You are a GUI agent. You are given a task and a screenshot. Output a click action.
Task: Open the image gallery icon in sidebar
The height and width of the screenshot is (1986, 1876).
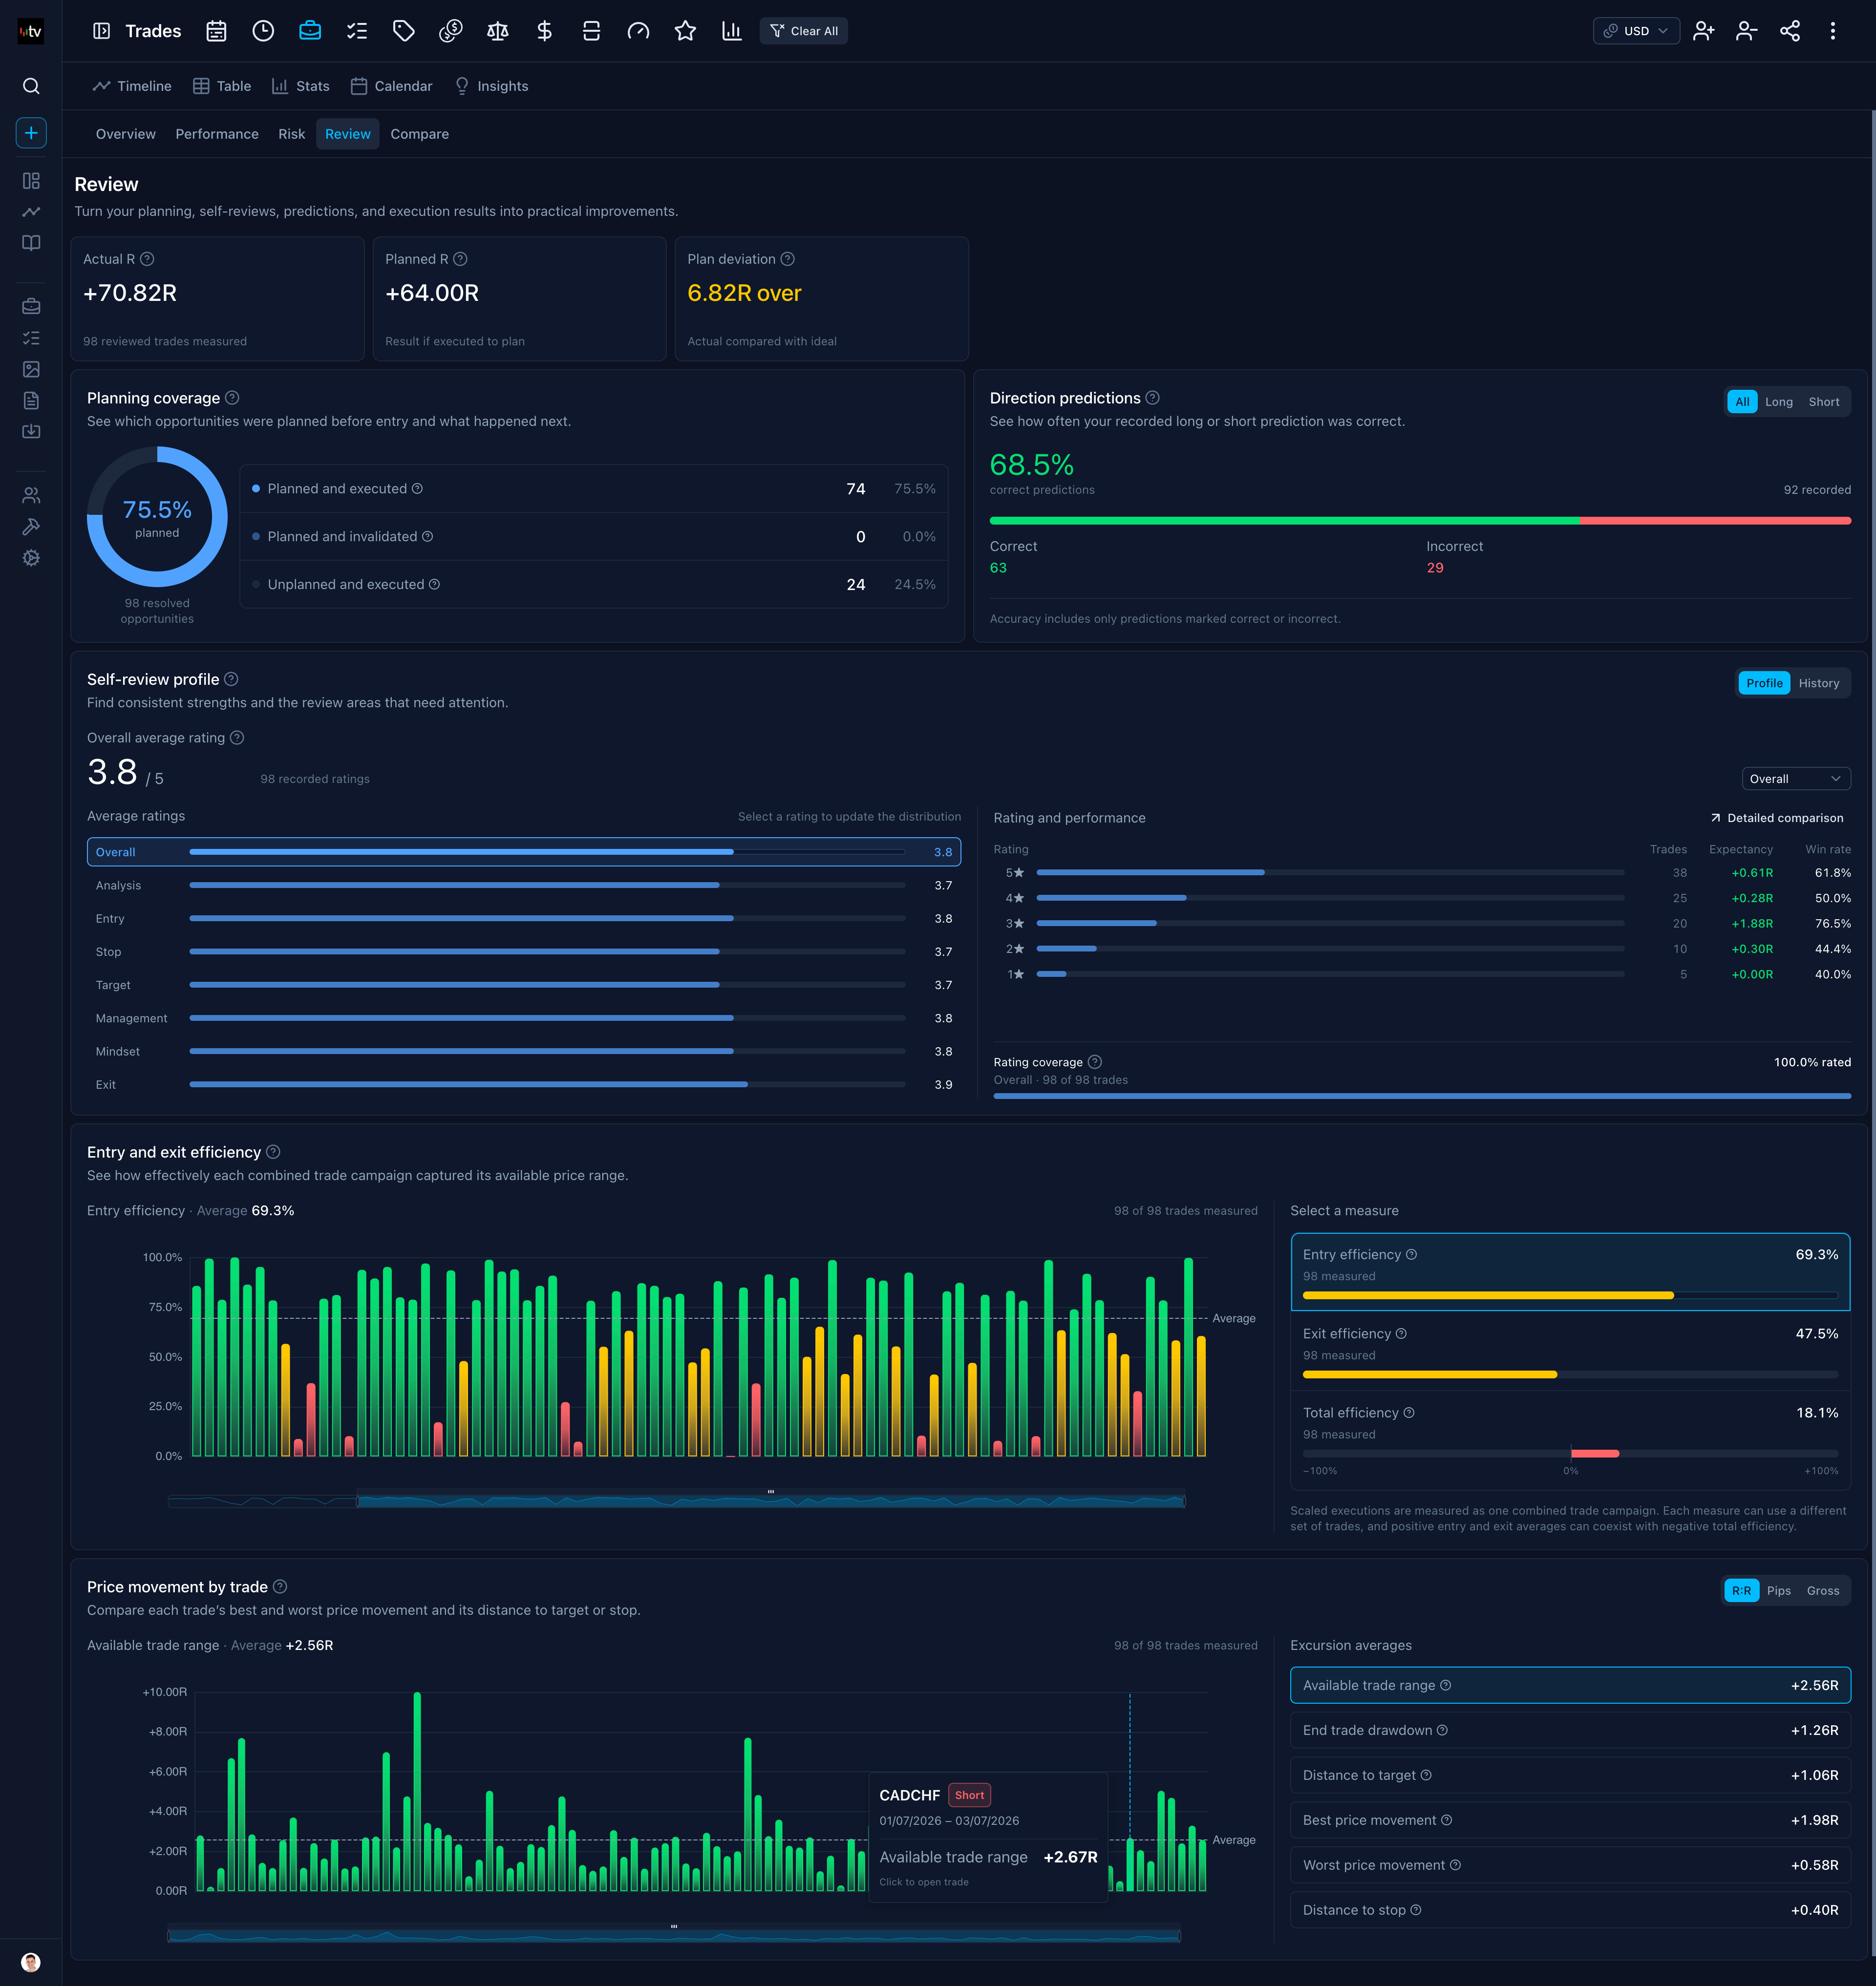pos(31,369)
